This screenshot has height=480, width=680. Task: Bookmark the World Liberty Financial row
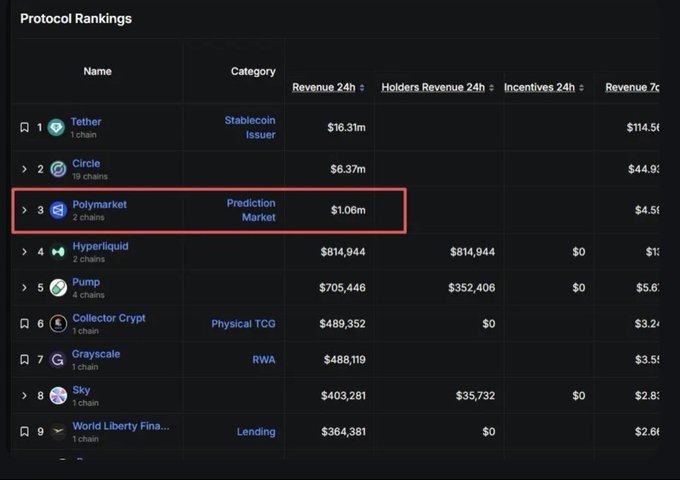[24, 432]
